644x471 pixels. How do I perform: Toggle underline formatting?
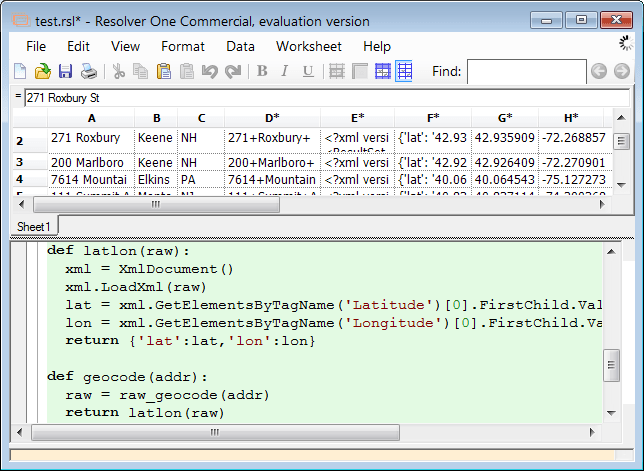coord(308,71)
